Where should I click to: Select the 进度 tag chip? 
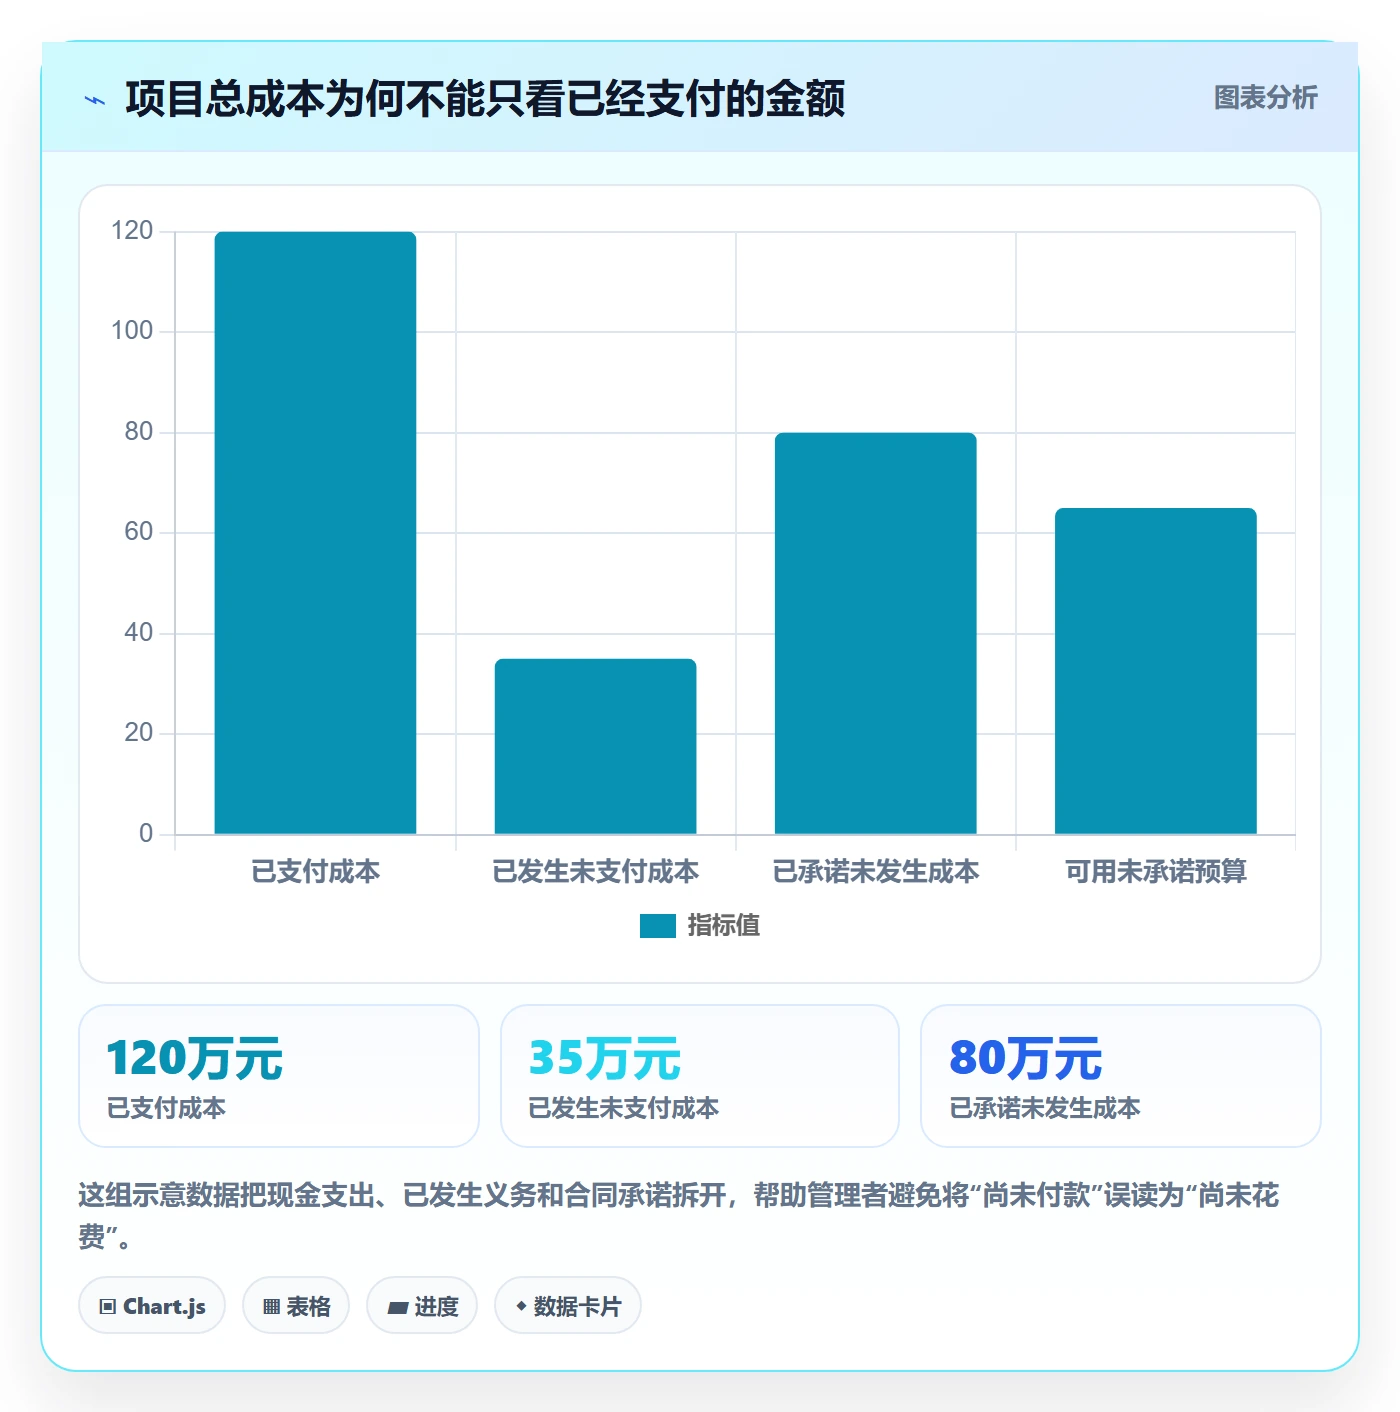422,1306
